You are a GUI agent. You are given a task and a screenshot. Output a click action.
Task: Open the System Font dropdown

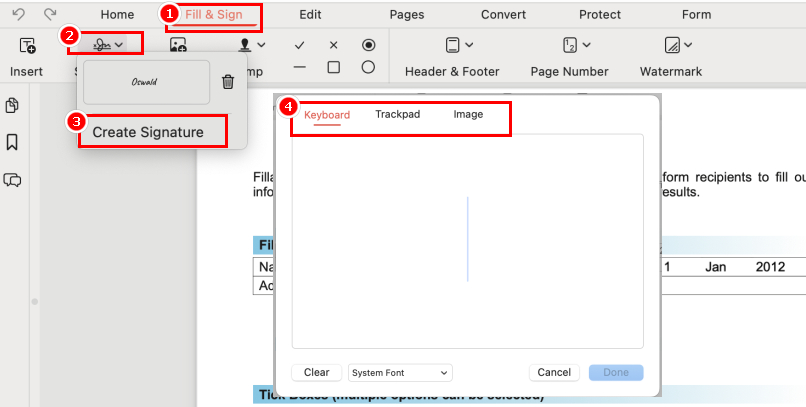[400, 372]
